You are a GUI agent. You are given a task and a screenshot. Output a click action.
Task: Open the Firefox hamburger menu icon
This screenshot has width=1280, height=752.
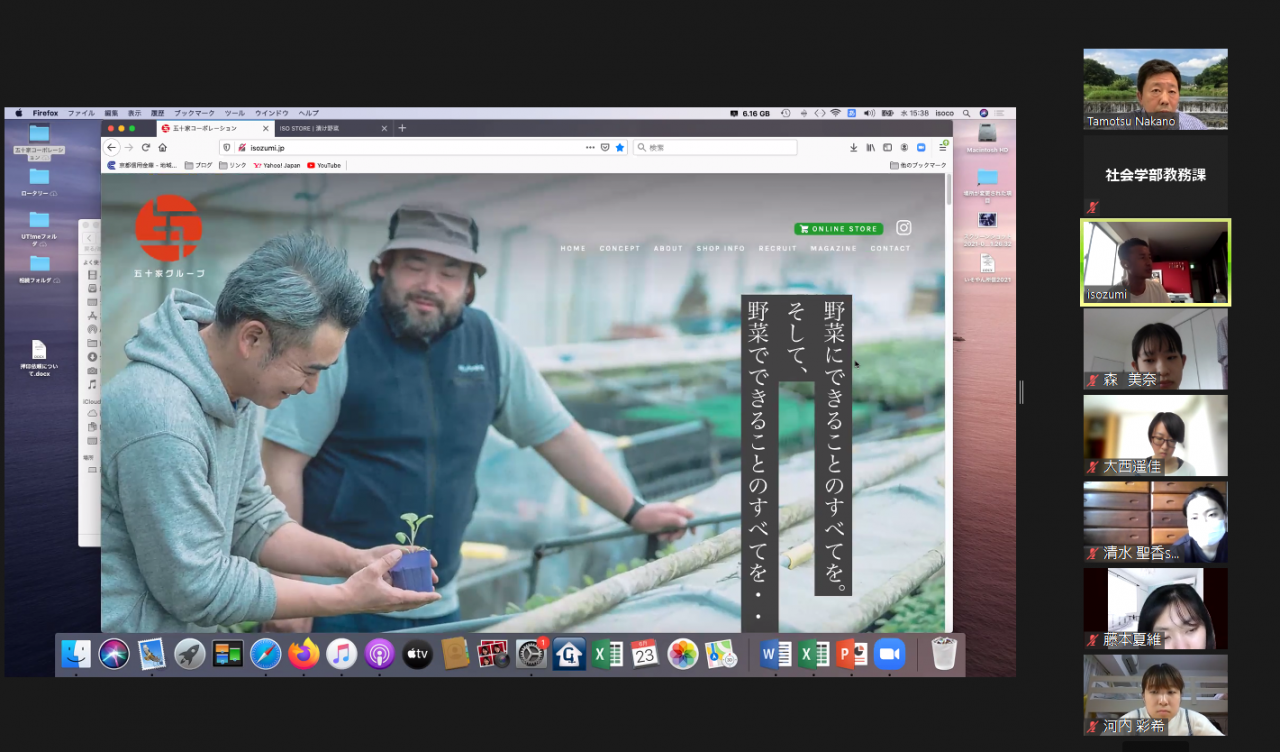pyautogui.click(x=942, y=147)
